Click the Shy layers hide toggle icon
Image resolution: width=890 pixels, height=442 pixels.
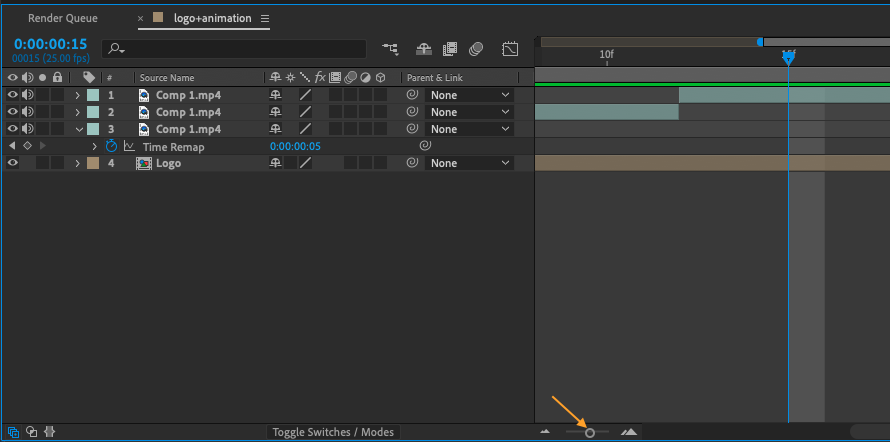coord(423,48)
